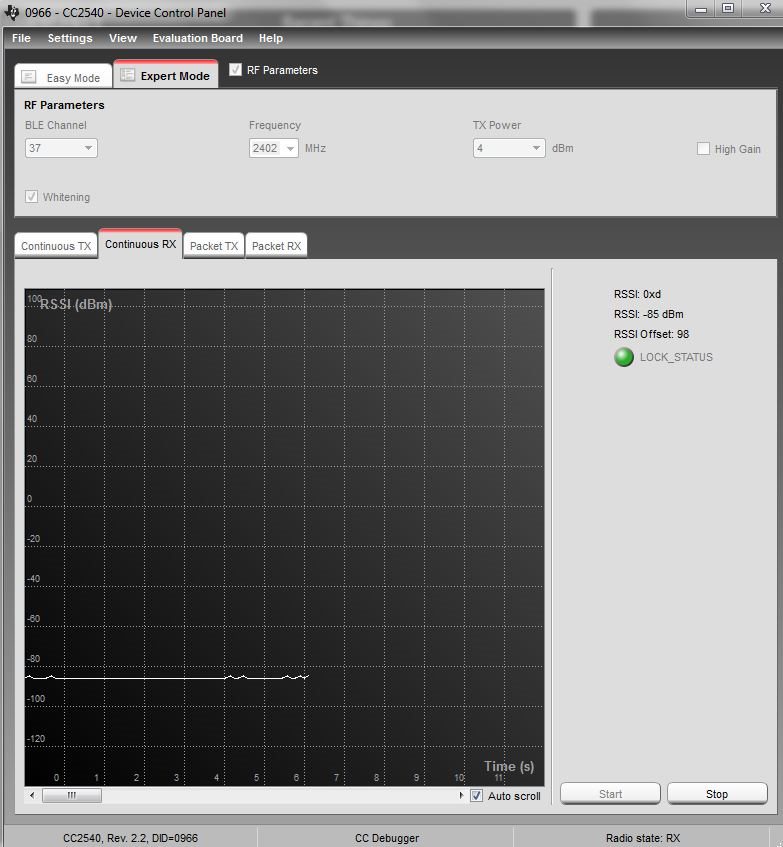Switch to Easy Mode tab

(x=63, y=77)
